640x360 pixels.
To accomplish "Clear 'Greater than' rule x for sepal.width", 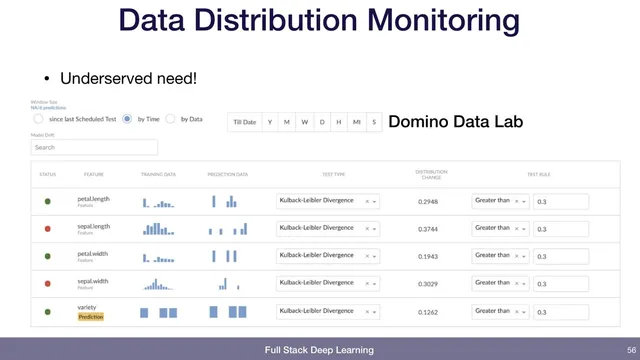I will click(x=516, y=283).
